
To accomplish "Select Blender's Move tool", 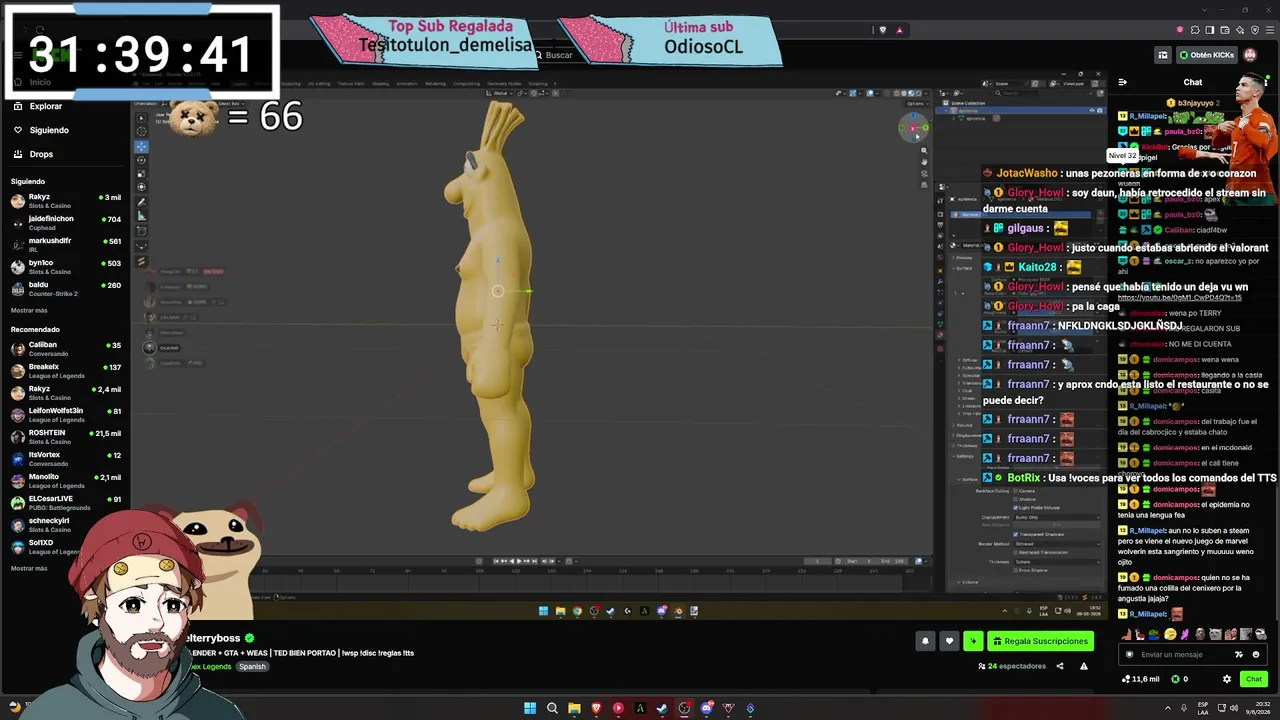I will 141,146.
